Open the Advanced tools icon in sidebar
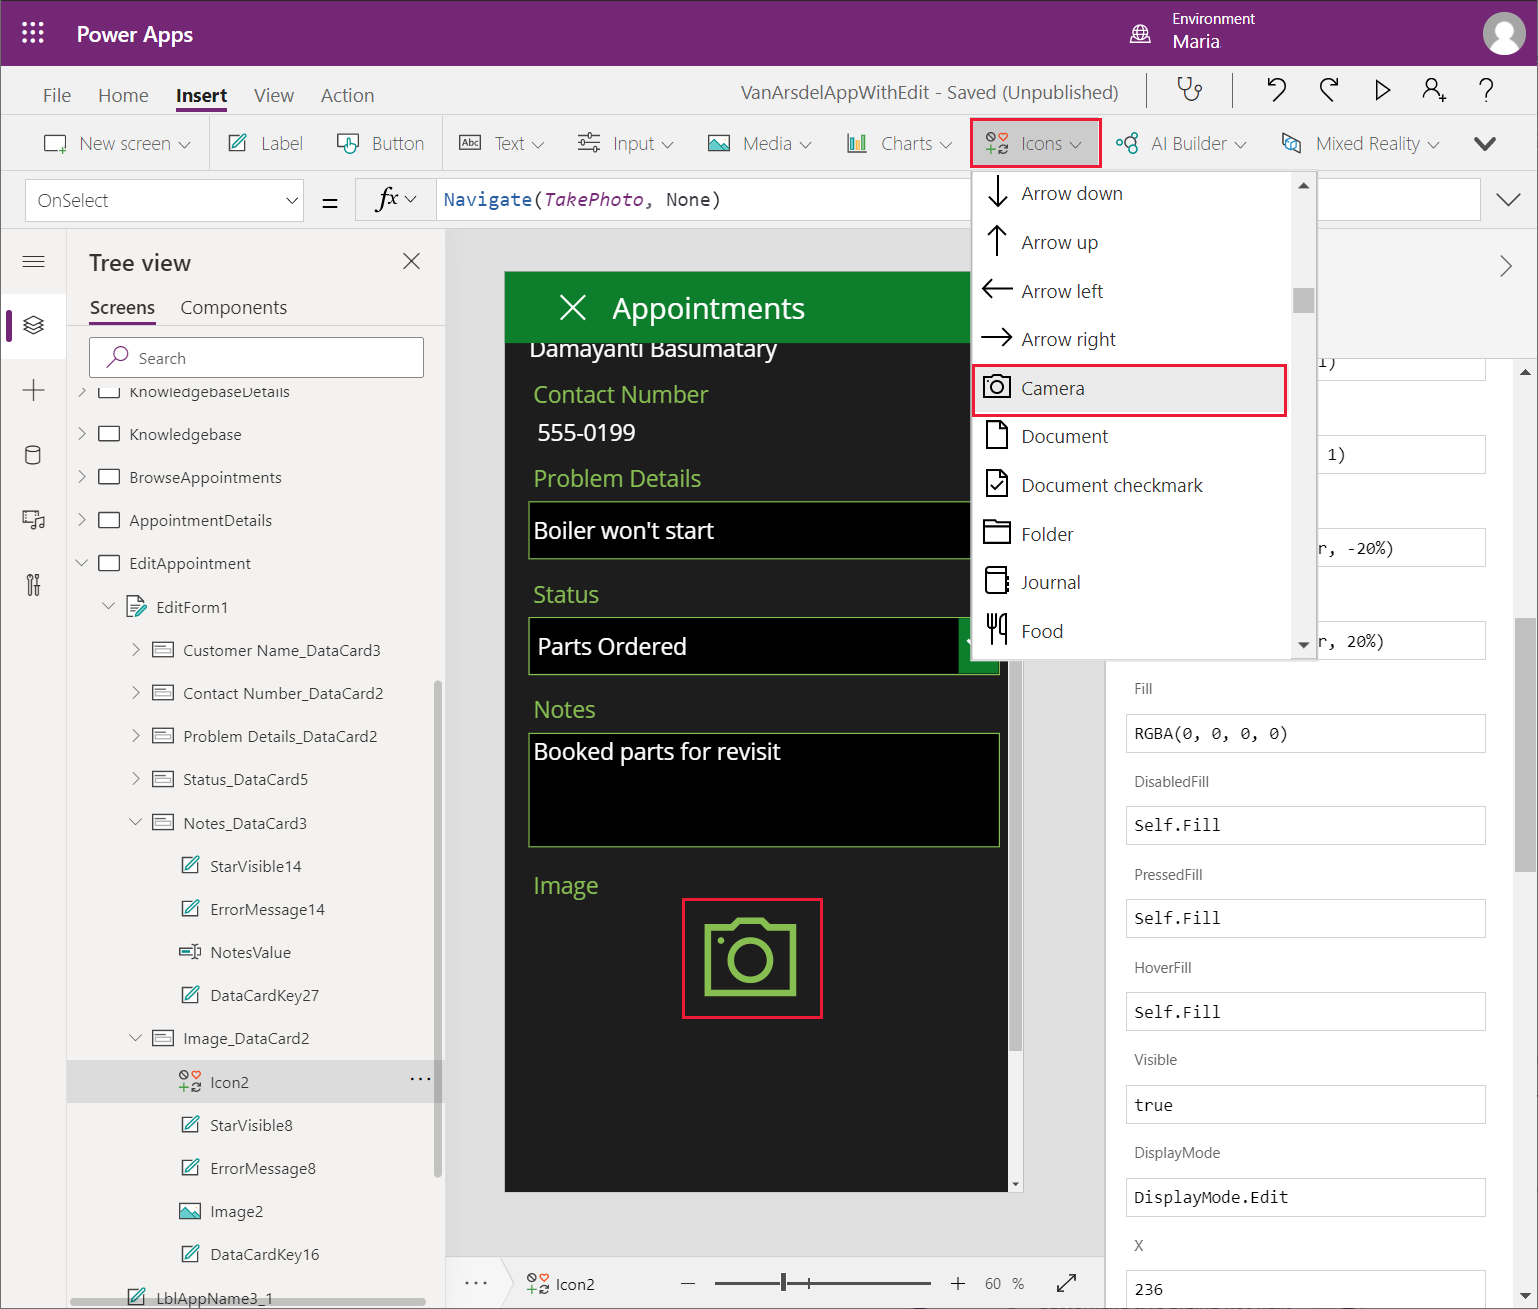Viewport: 1538px width, 1309px height. 33,585
